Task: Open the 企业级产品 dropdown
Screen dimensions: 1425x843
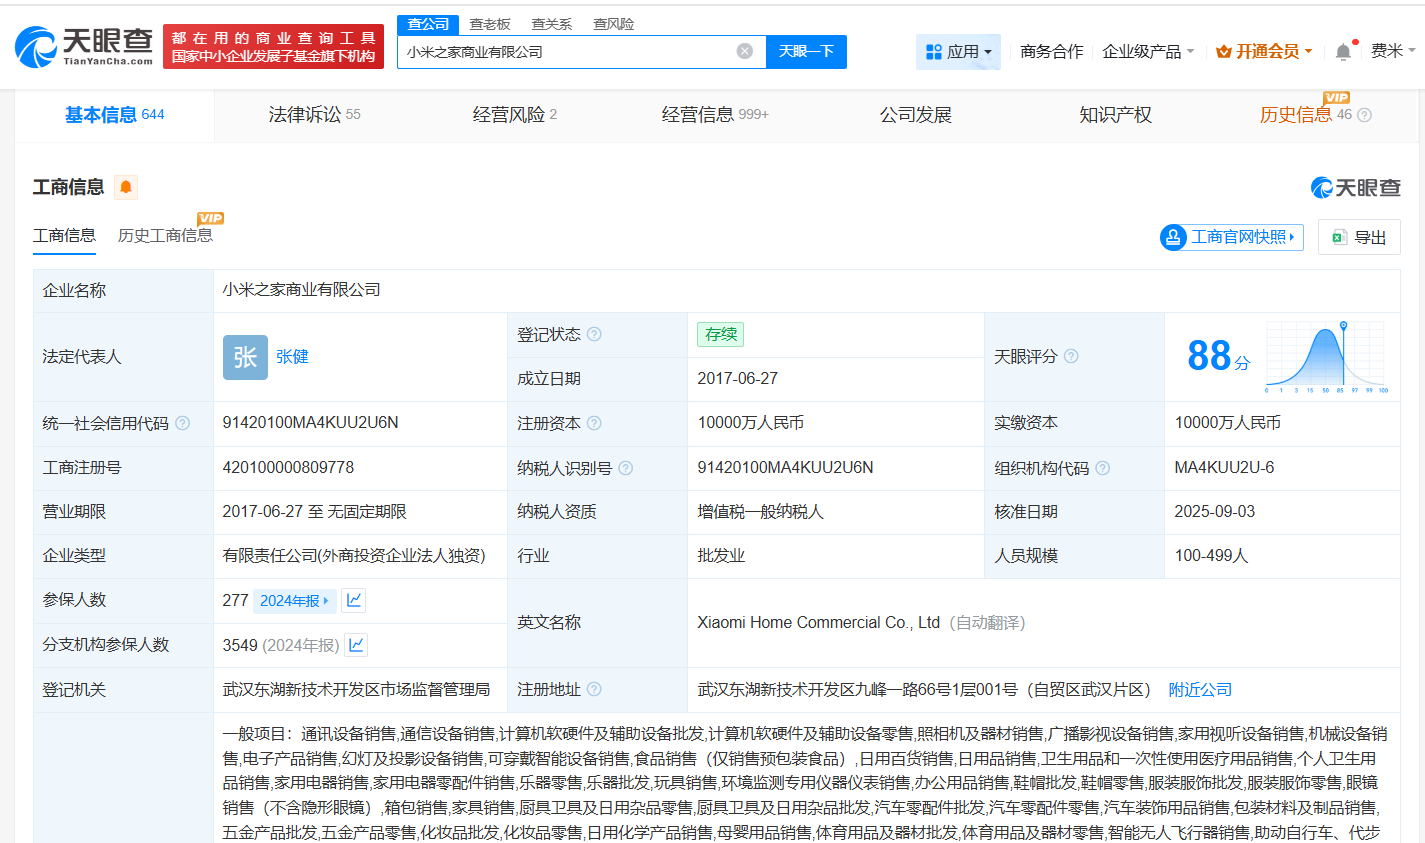Action: pos(1148,51)
